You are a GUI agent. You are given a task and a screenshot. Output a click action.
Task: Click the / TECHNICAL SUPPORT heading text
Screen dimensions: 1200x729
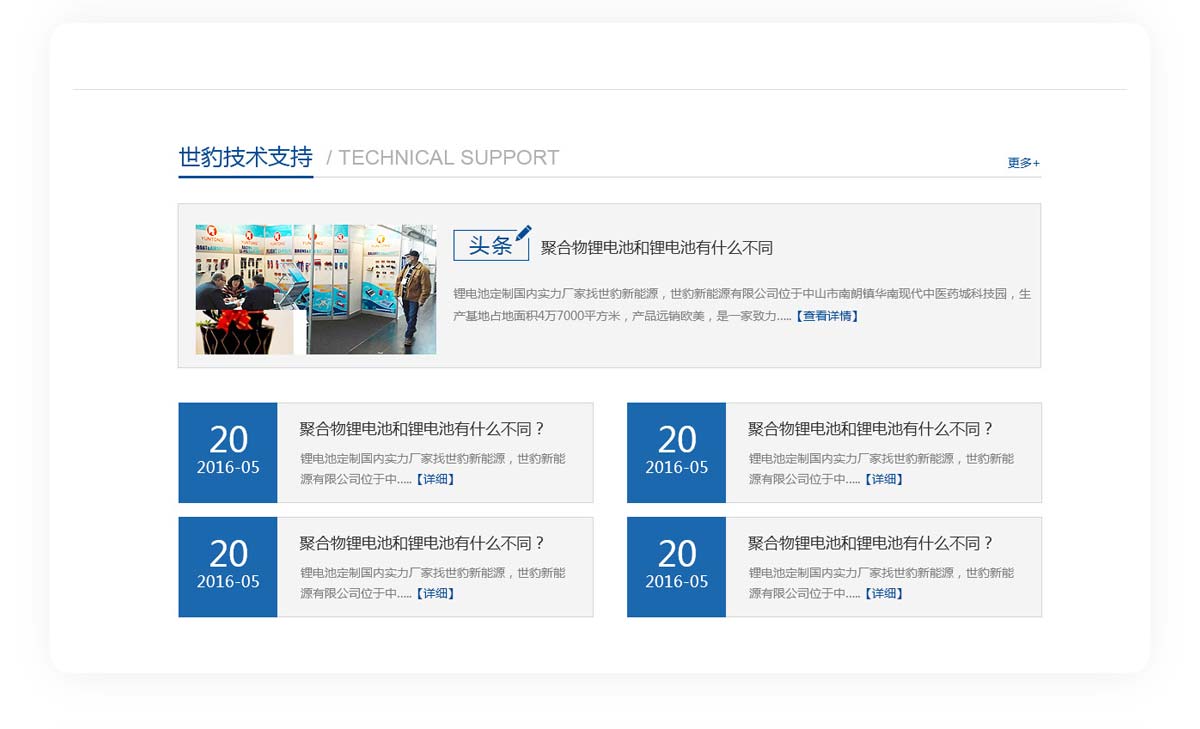[x=443, y=158]
